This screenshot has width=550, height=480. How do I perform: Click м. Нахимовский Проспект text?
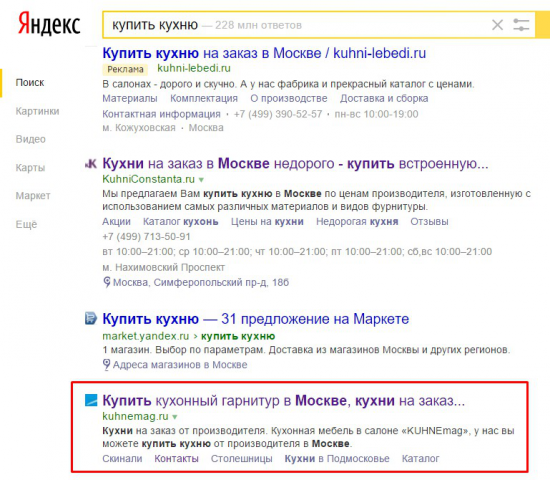[x=163, y=267]
